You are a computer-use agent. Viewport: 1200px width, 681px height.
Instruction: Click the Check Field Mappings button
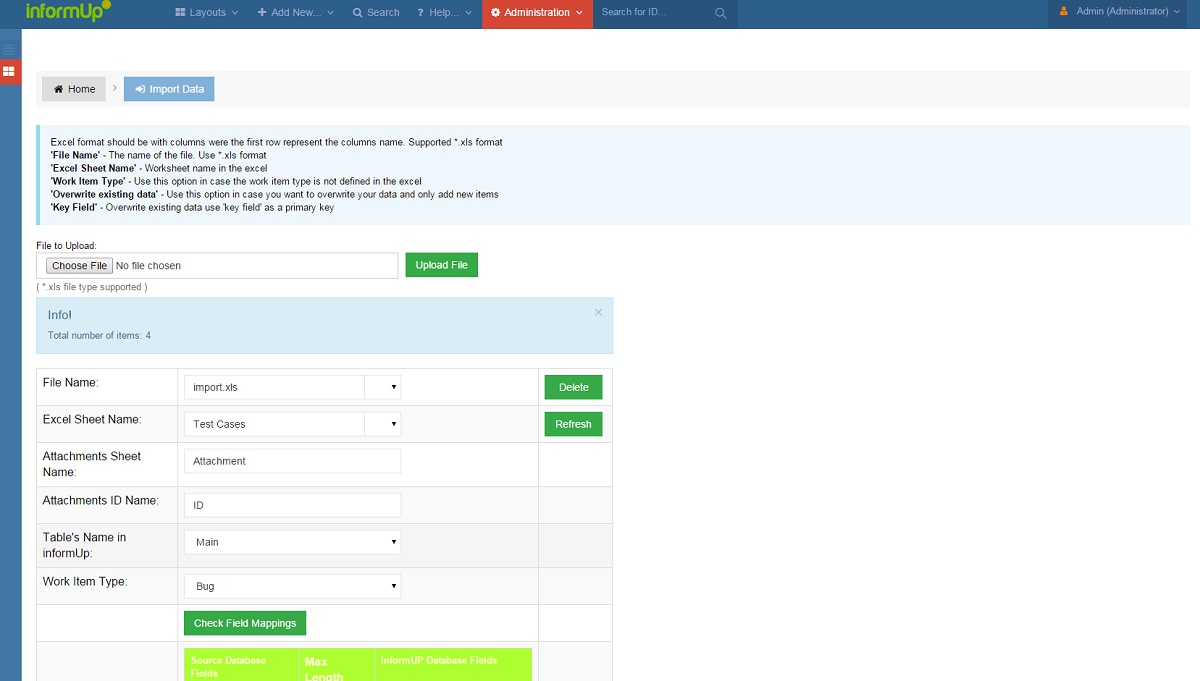coord(245,623)
